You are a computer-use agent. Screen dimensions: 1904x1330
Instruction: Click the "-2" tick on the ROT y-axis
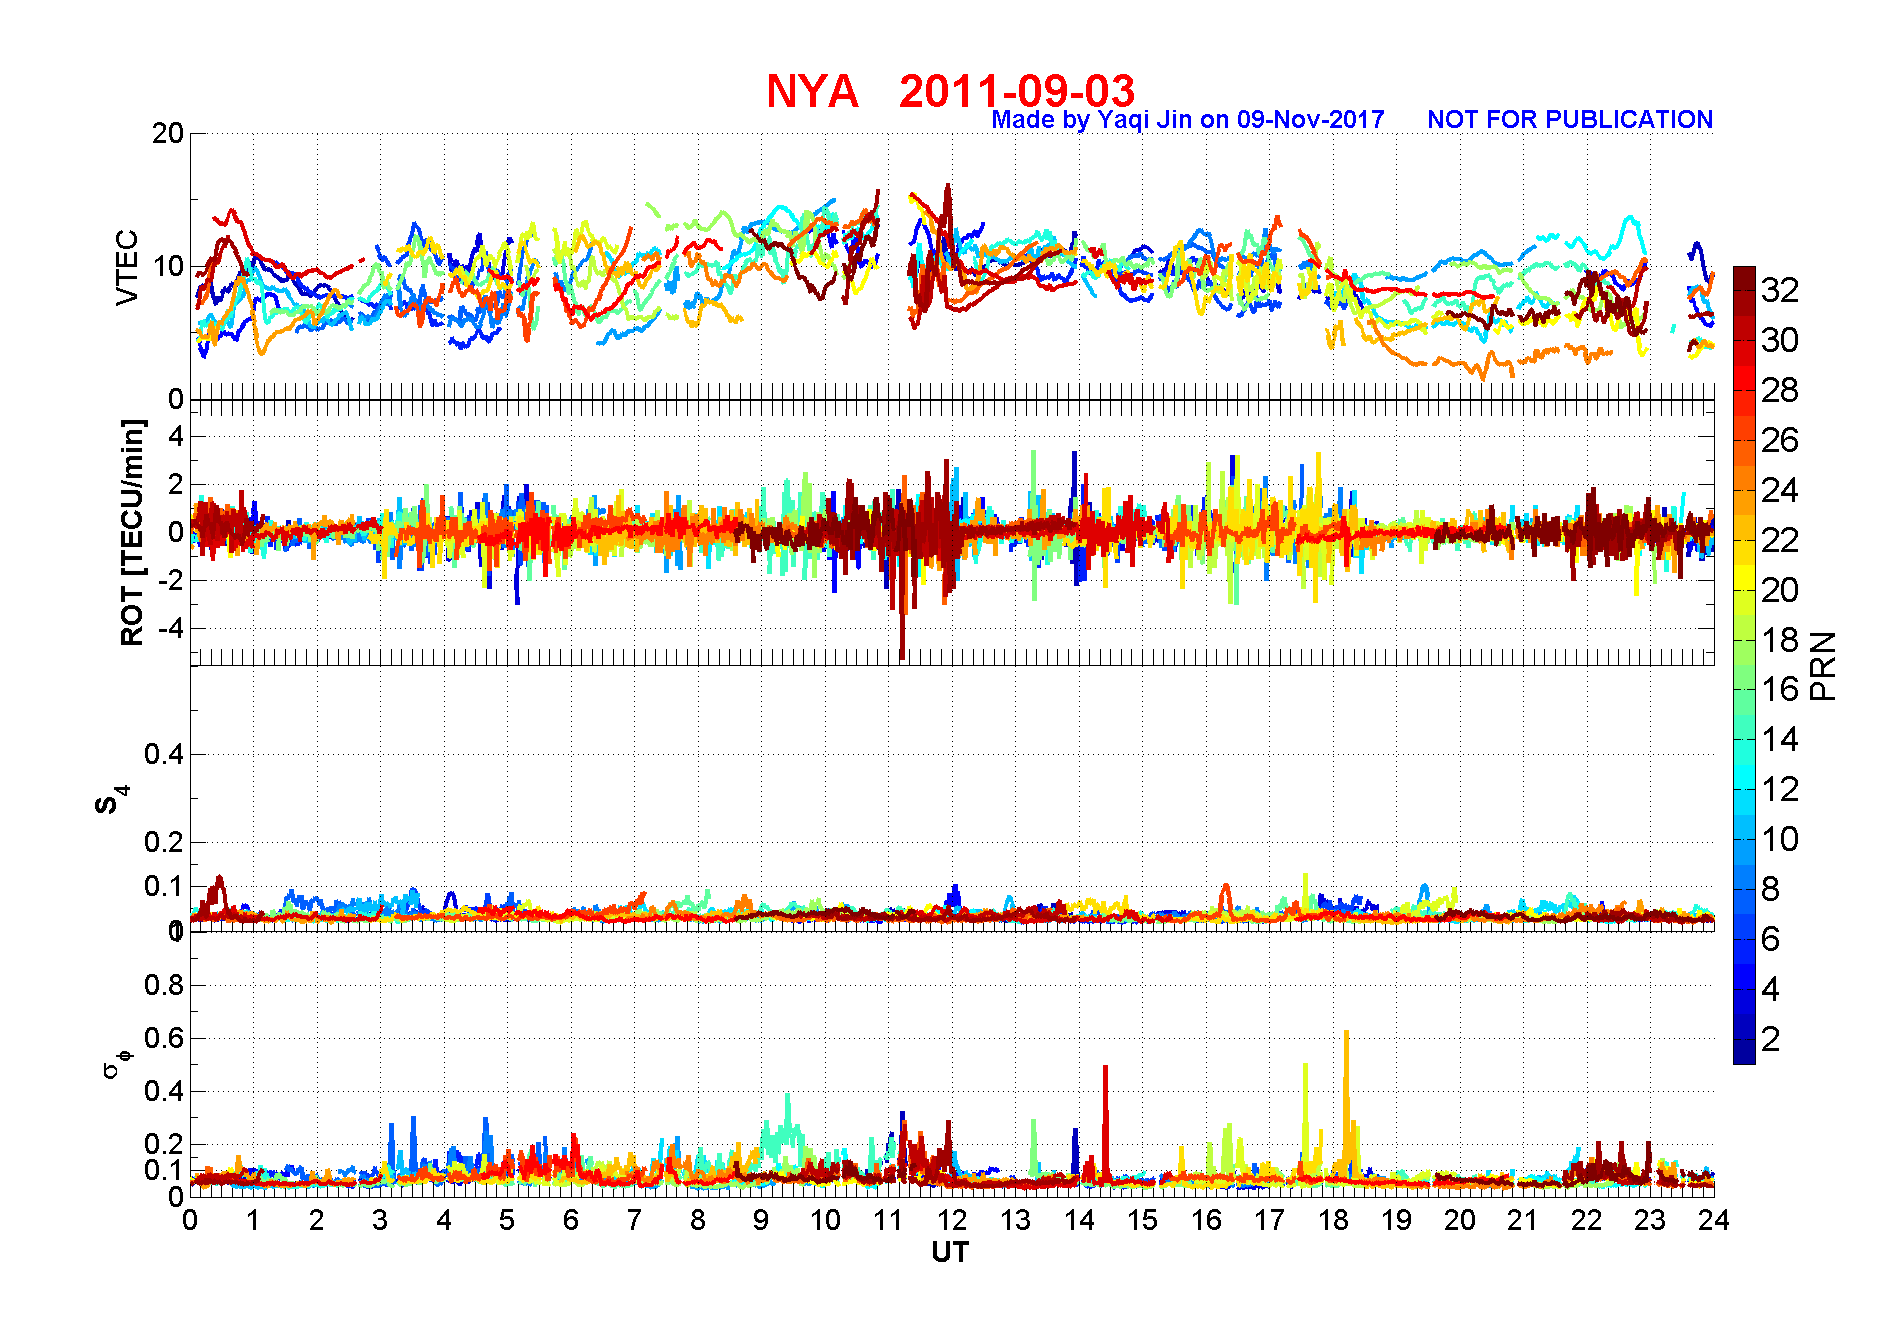tap(173, 580)
